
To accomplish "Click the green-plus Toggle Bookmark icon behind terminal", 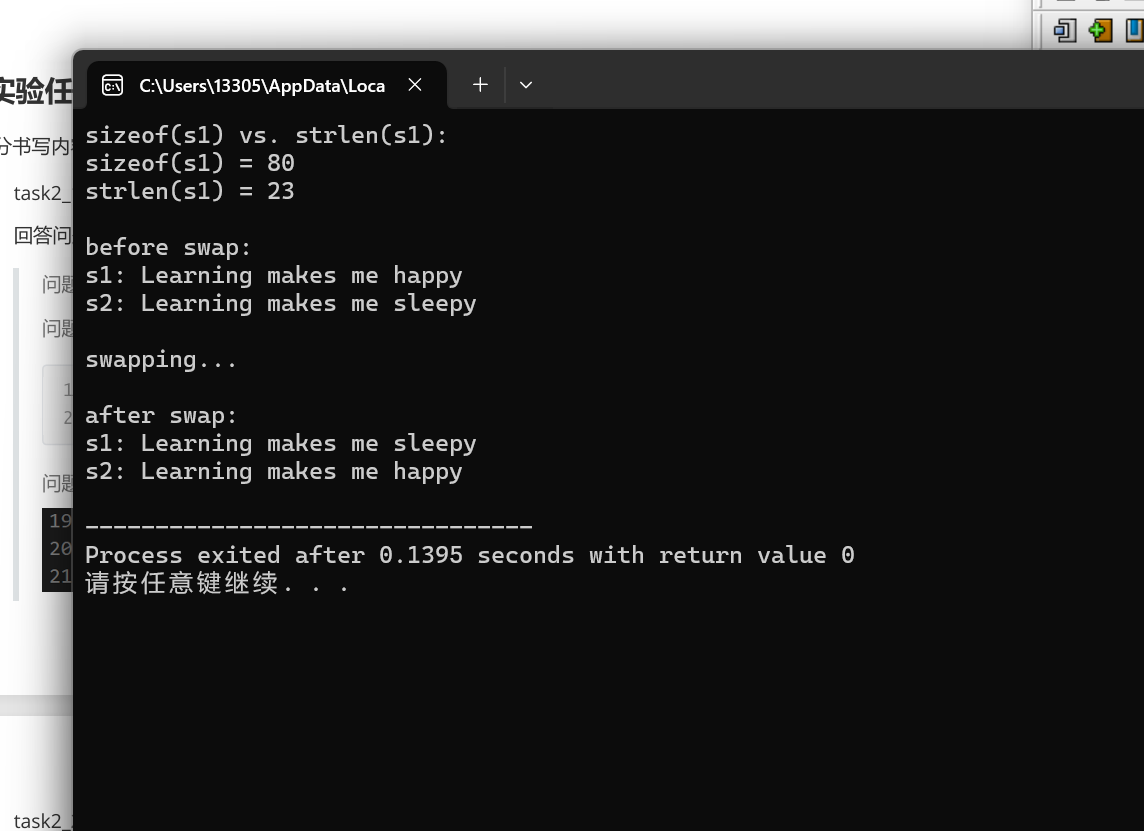I will click(x=1100, y=31).
